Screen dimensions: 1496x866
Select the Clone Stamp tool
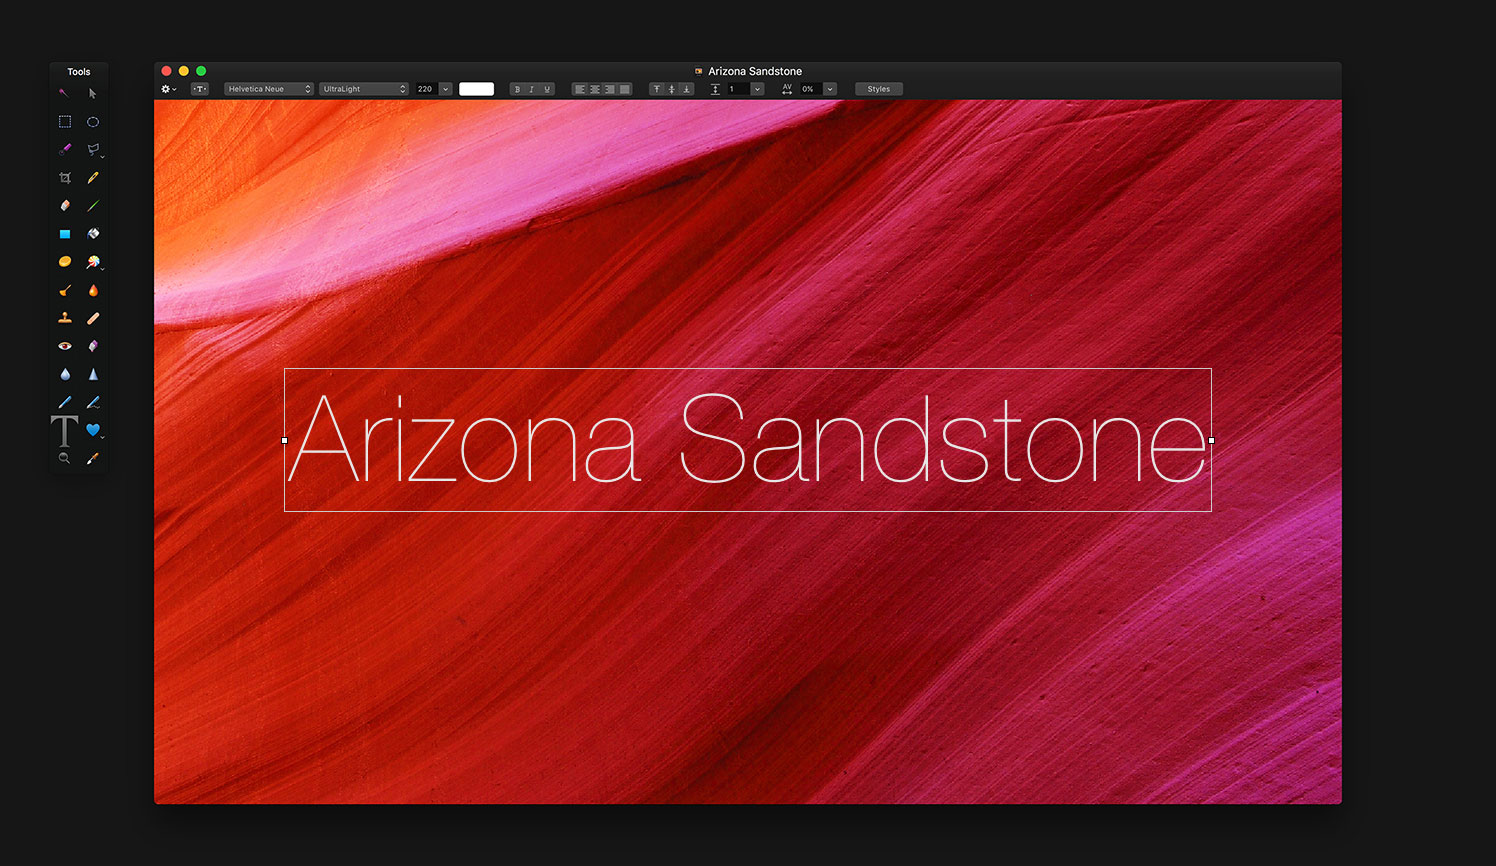pos(64,318)
